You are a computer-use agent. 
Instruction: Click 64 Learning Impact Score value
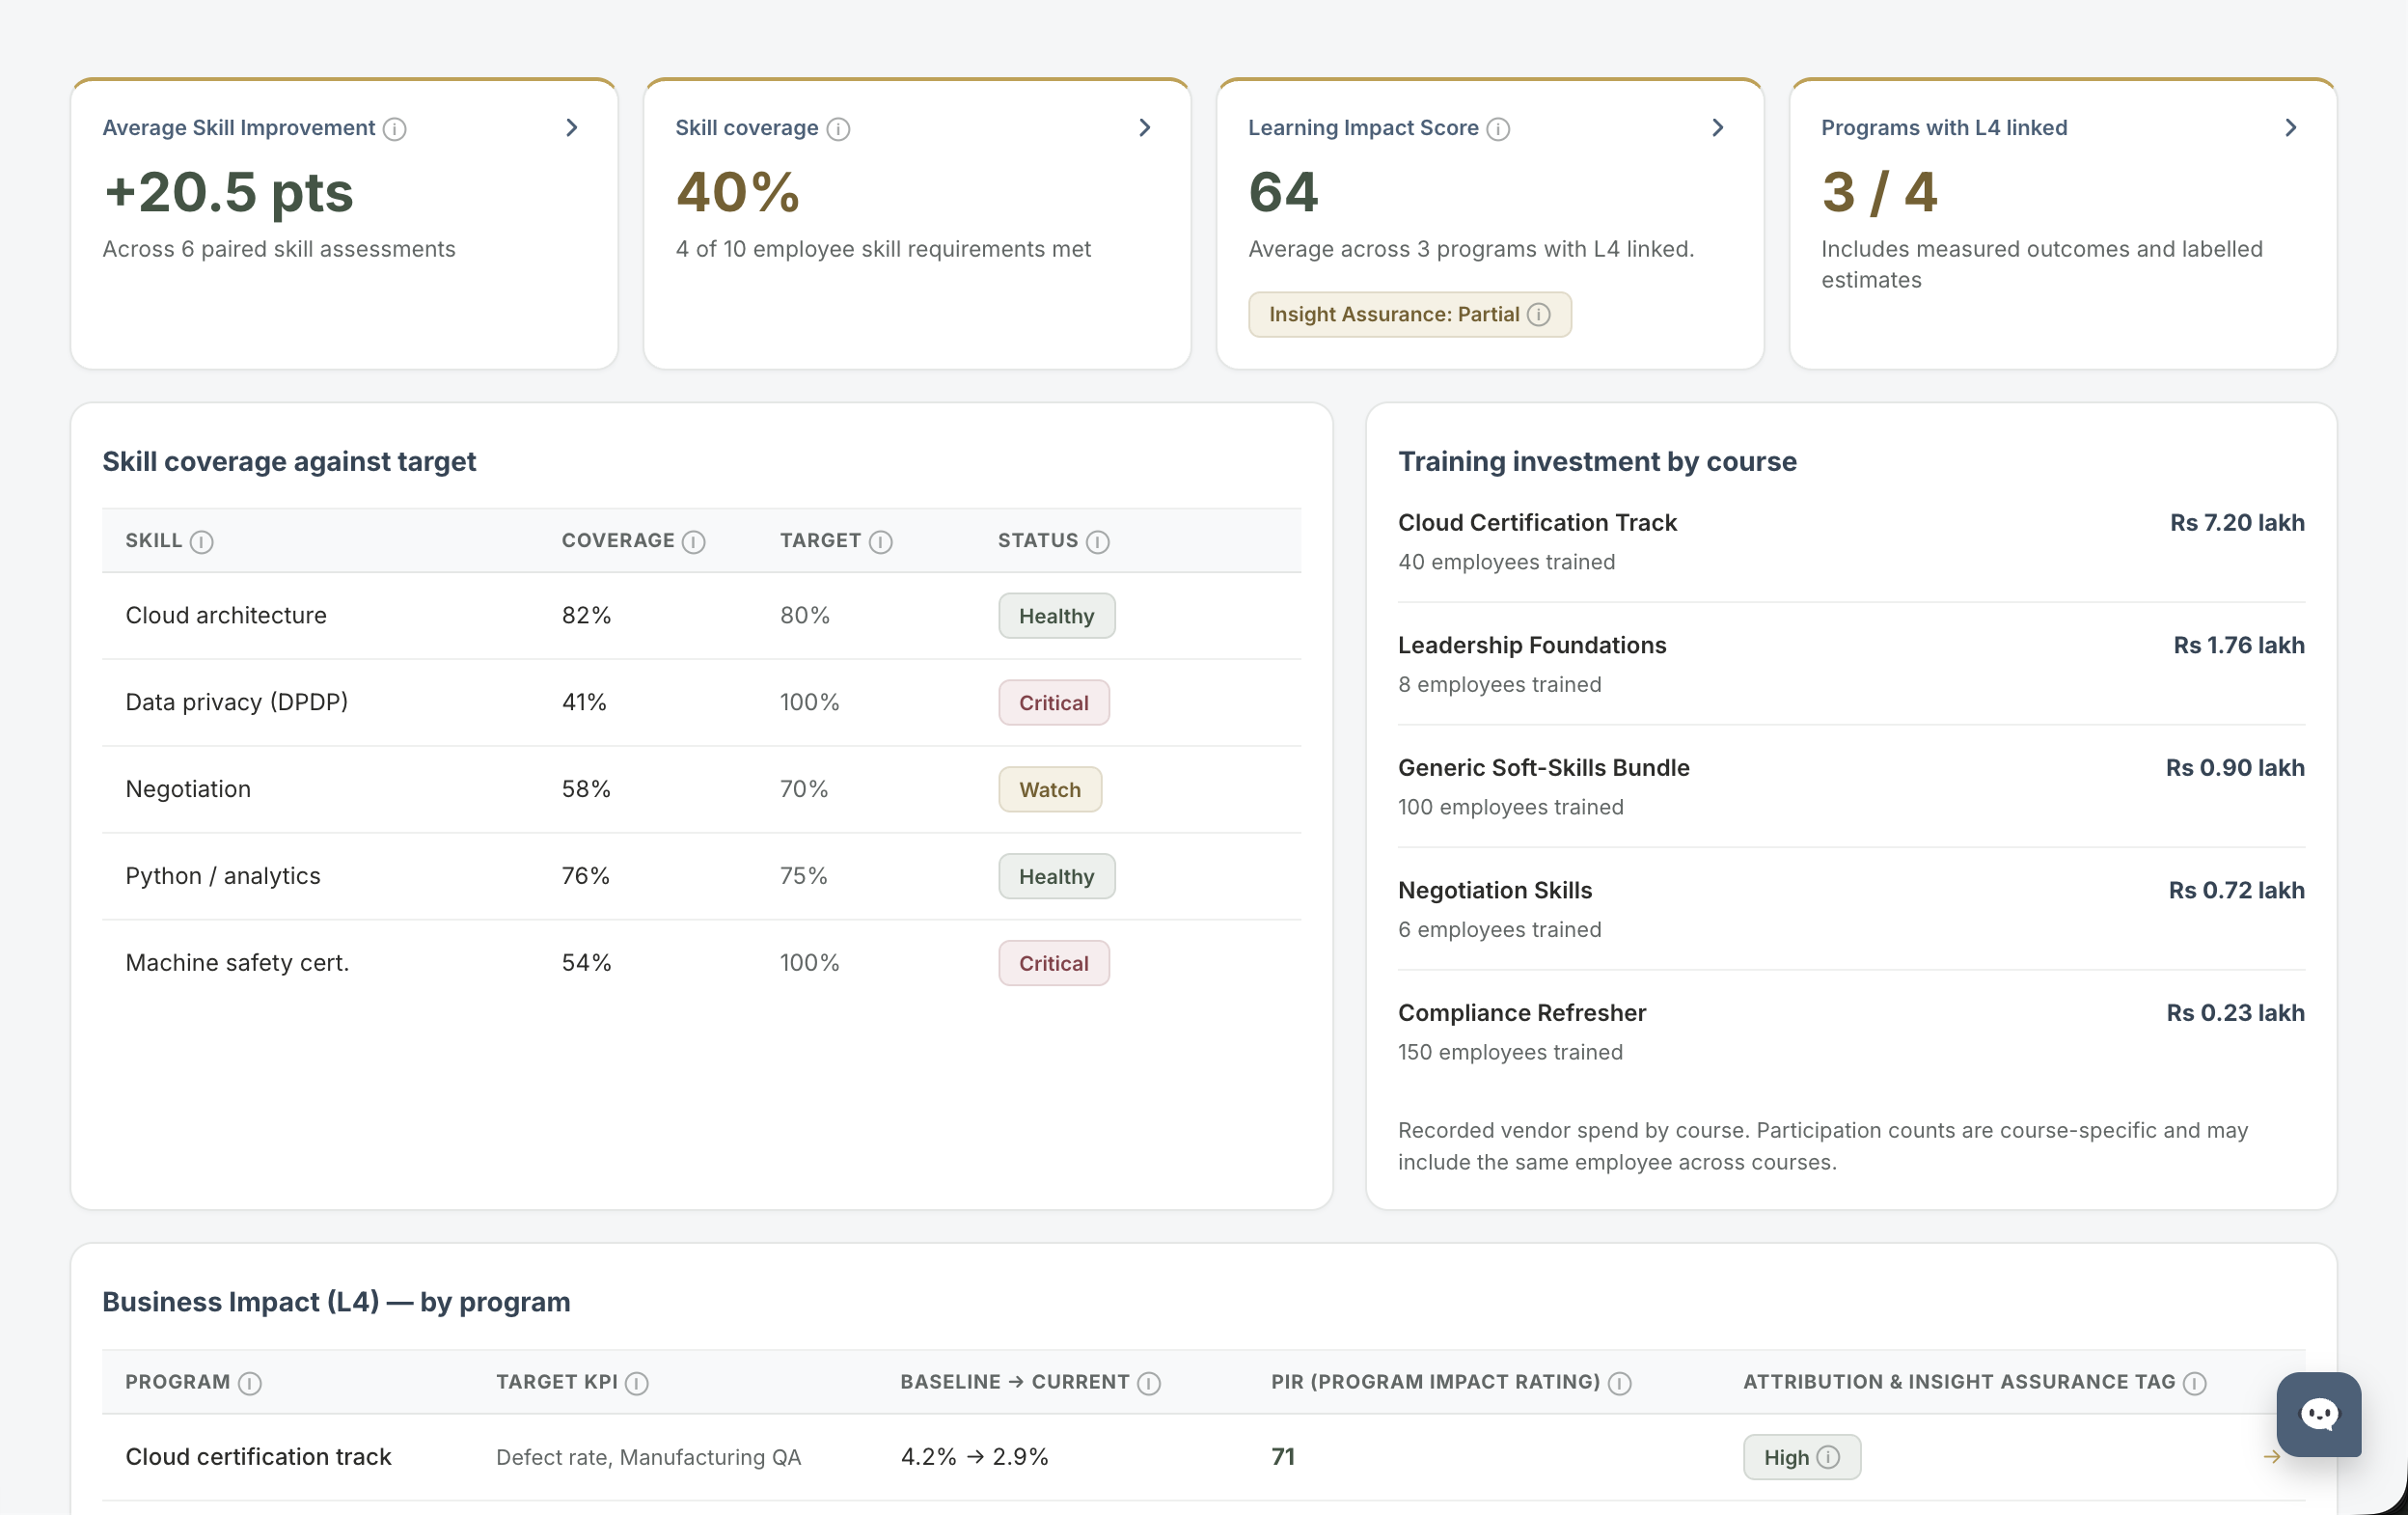coord(1283,192)
